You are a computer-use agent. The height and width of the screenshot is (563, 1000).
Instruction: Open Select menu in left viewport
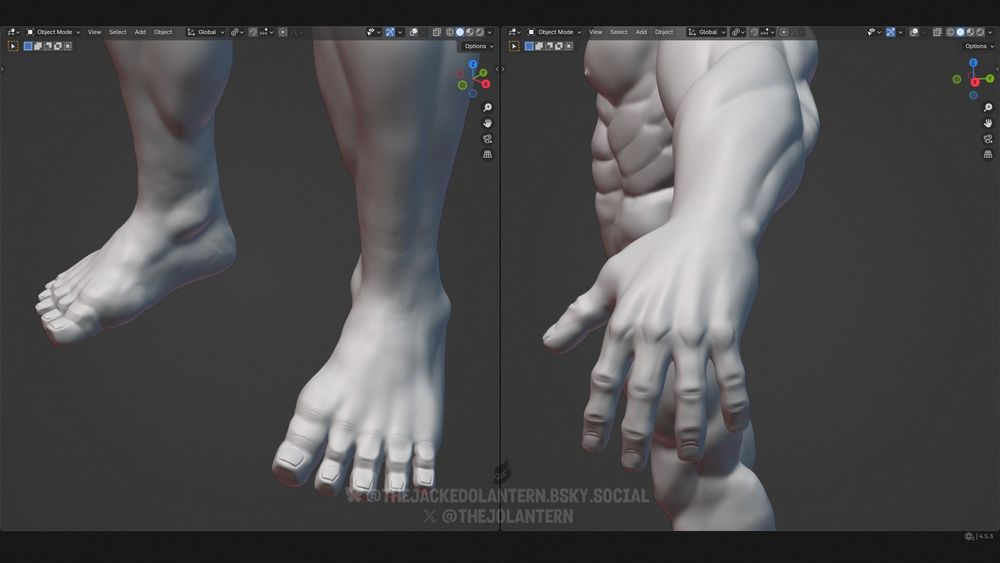117,32
